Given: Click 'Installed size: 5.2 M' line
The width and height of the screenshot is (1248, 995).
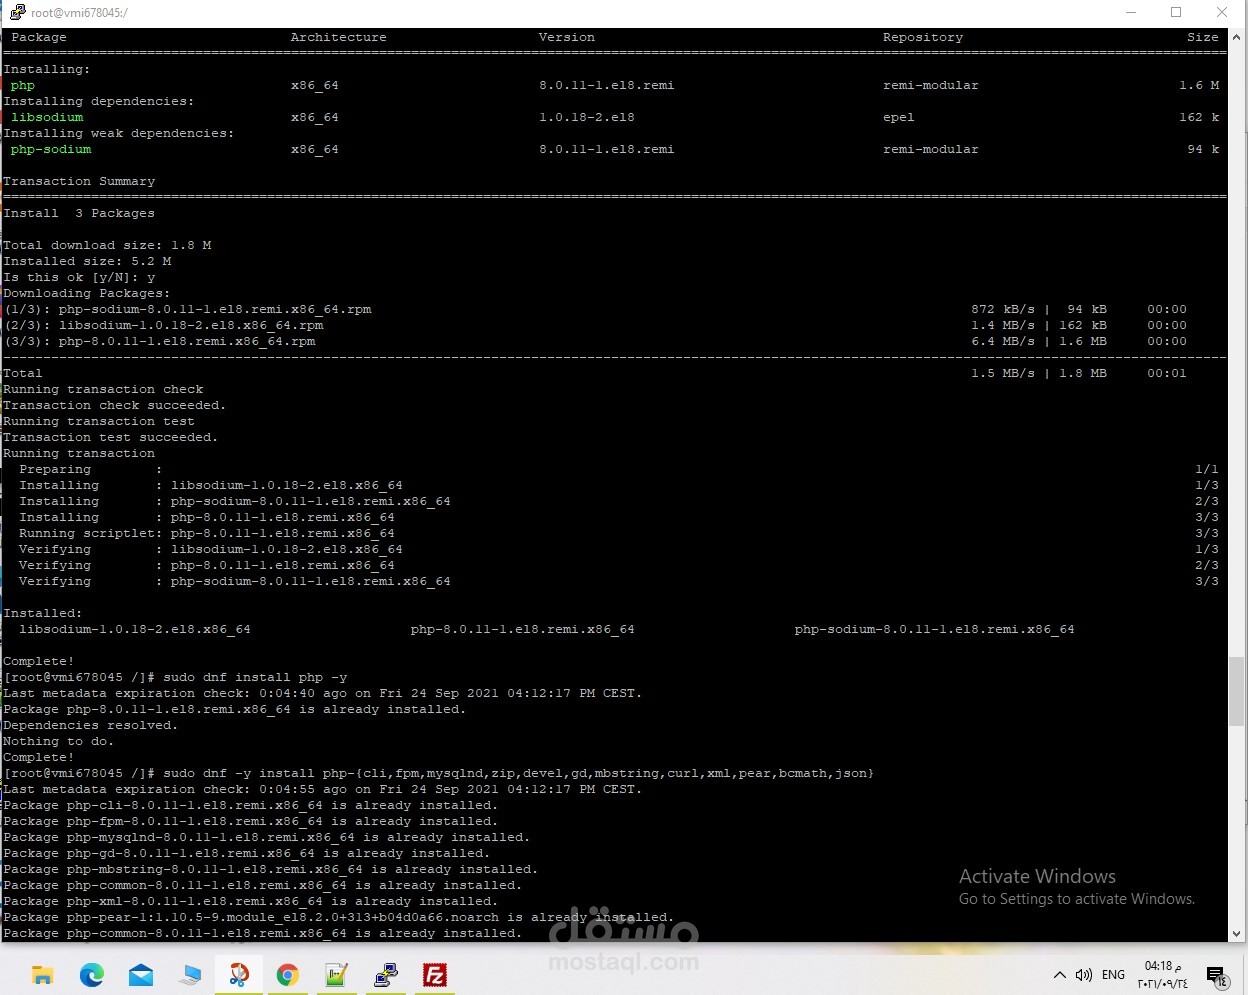Looking at the screenshot, I should point(87,261).
